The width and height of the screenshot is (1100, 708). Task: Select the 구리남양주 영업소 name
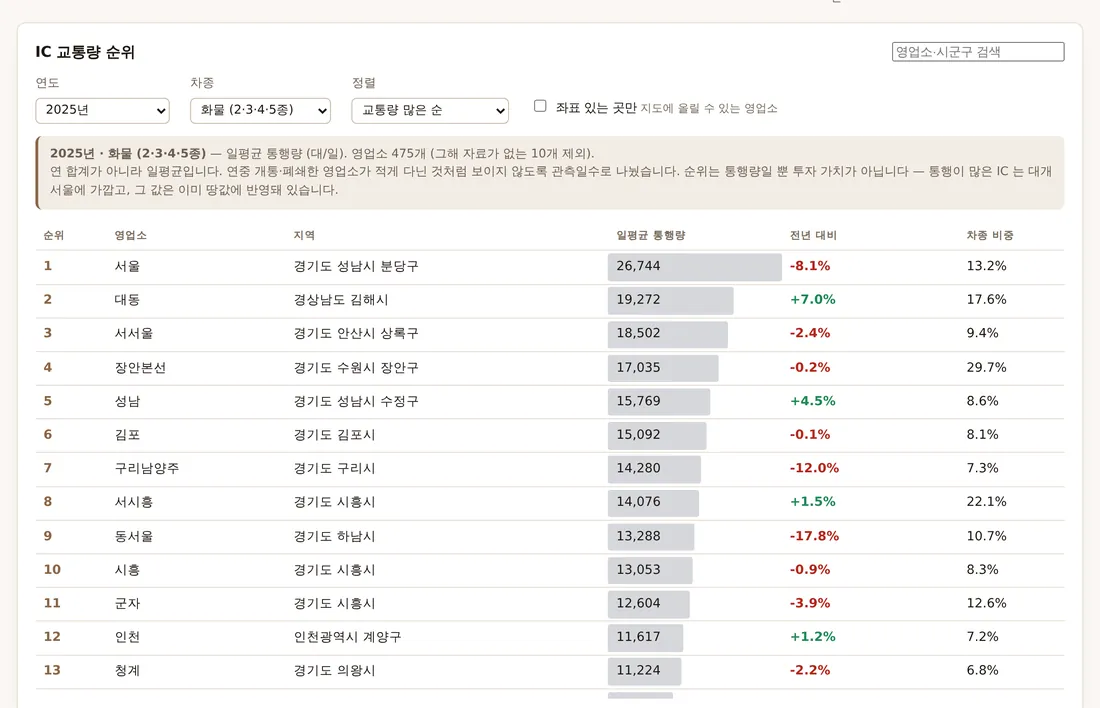[147, 468]
